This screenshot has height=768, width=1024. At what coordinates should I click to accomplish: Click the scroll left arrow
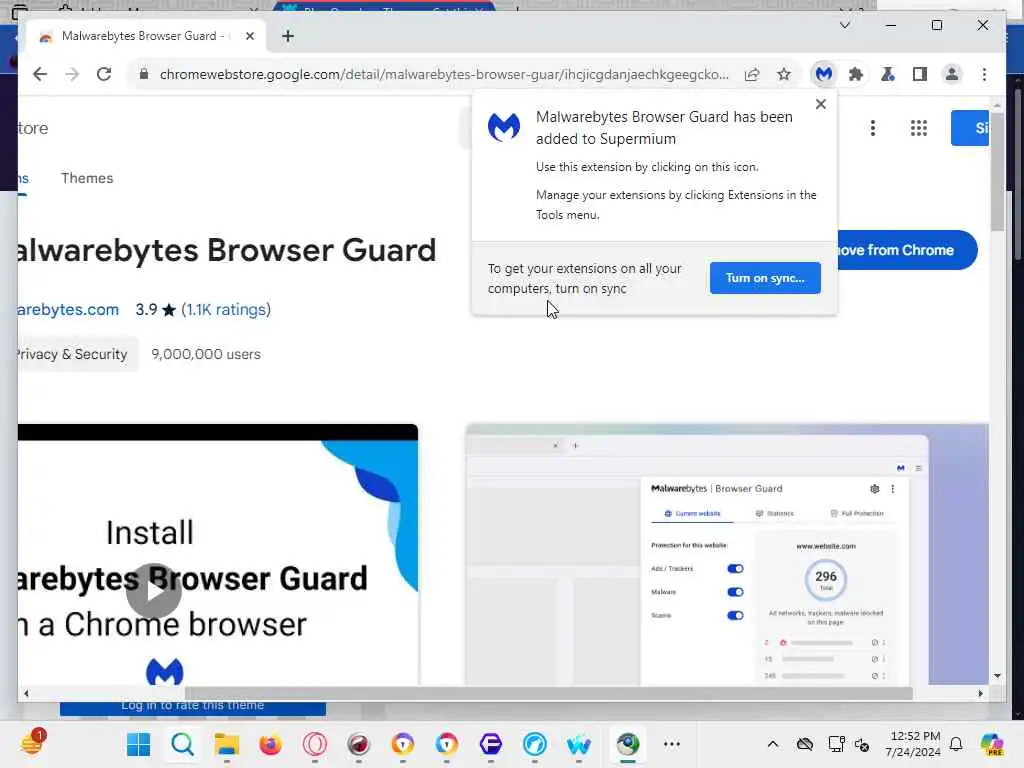26,694
